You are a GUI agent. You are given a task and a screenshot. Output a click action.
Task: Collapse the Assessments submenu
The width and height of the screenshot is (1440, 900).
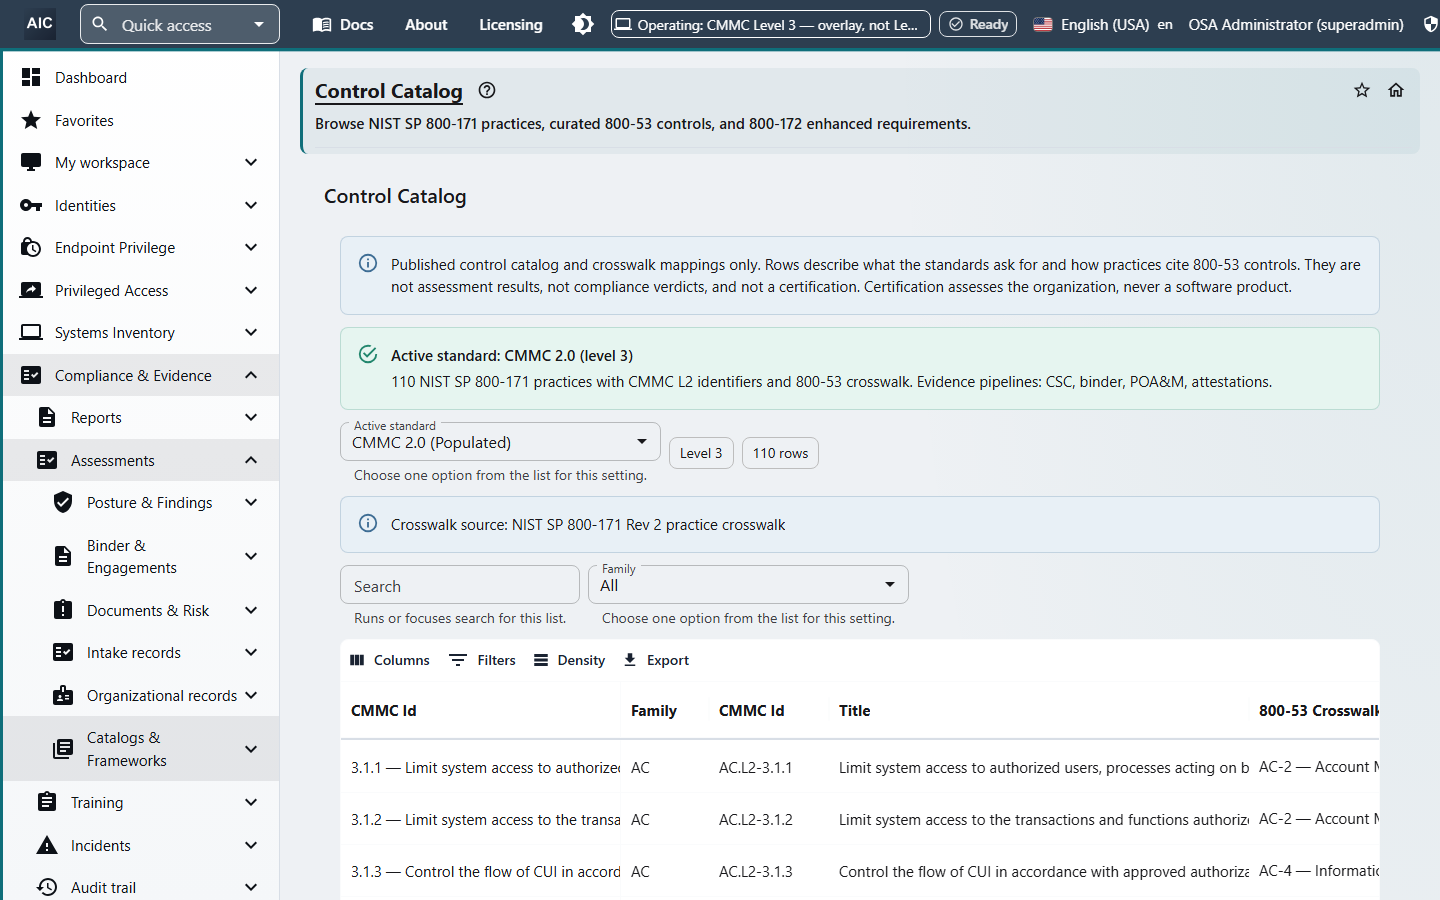(140, 460)
